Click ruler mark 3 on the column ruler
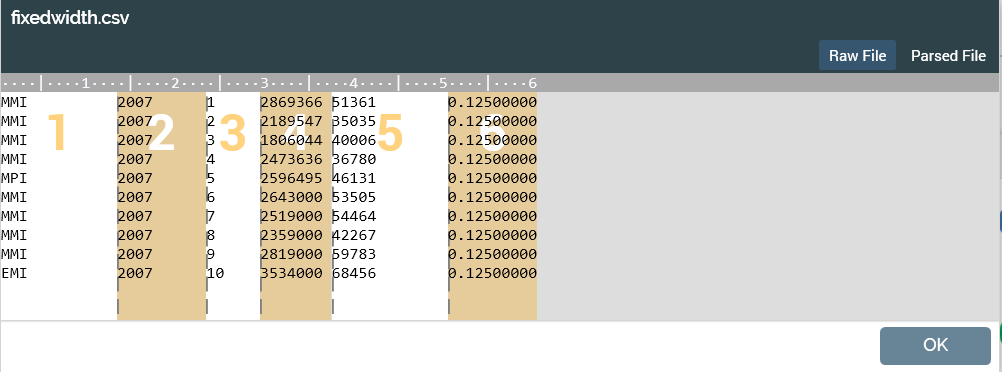This screenshot has width=1002, height=372. tap(264, 83)
